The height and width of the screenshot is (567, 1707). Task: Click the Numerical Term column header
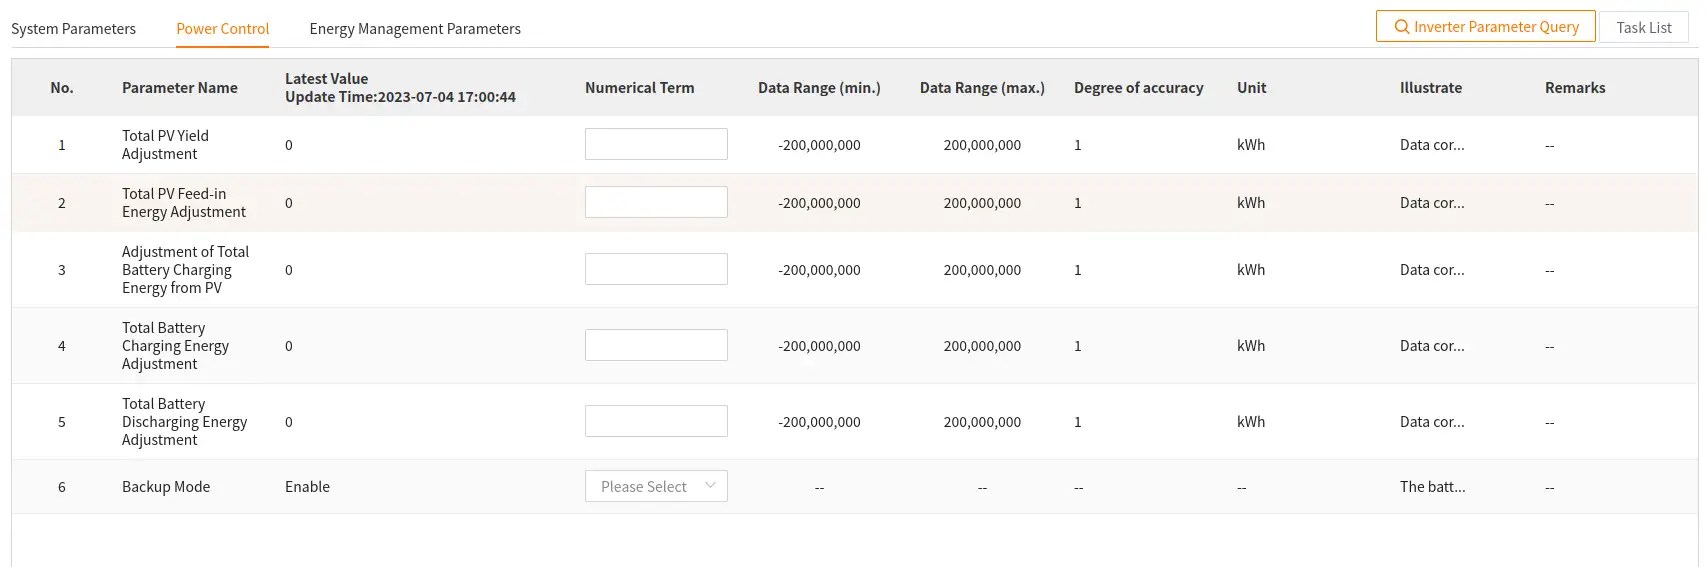(639, 88)
